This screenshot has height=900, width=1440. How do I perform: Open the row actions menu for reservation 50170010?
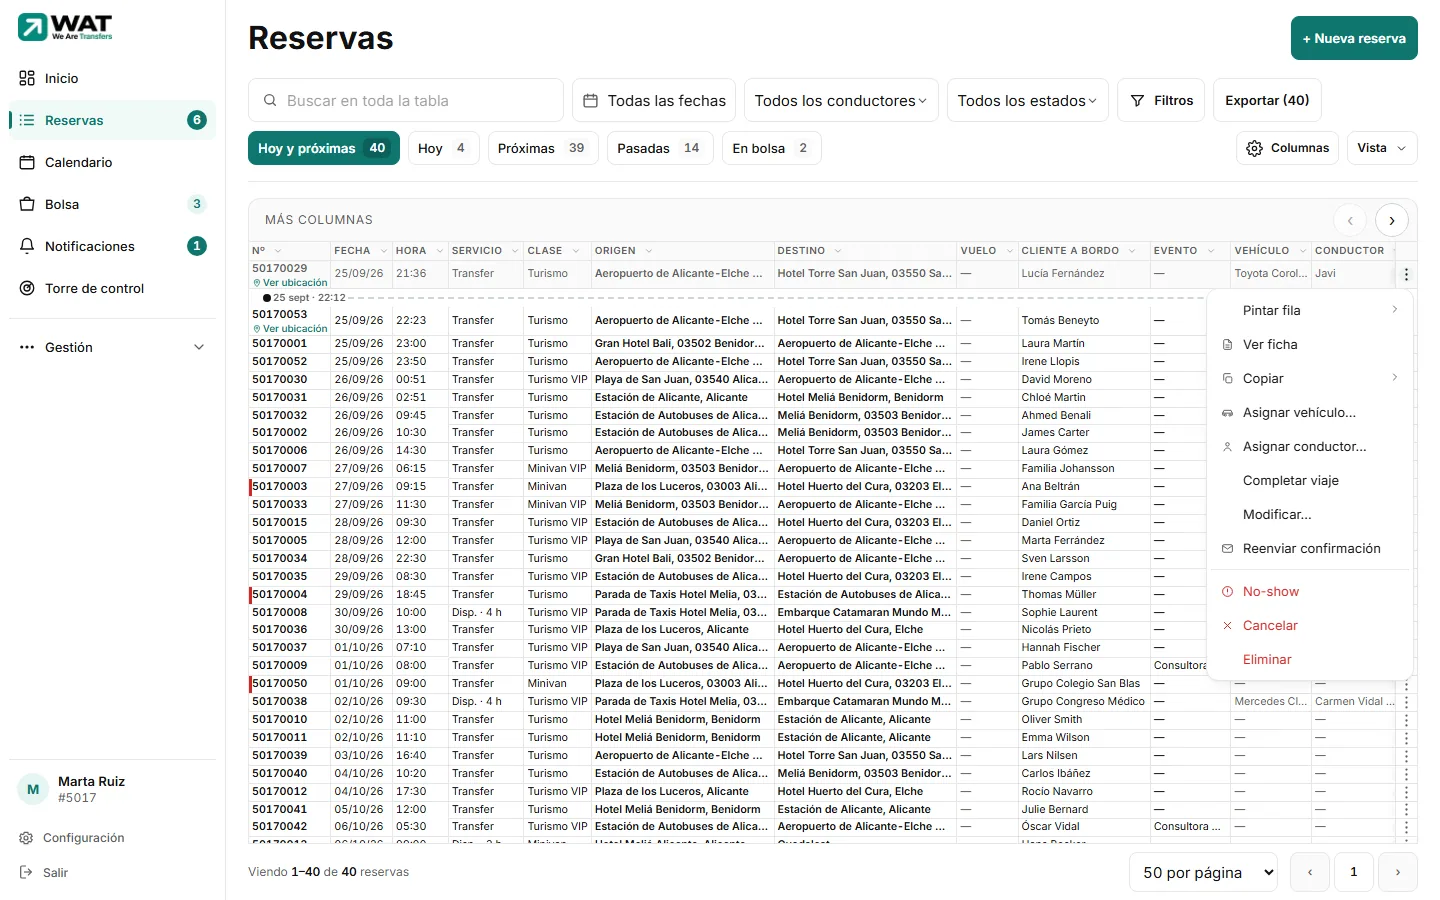tap(1406, 719)
